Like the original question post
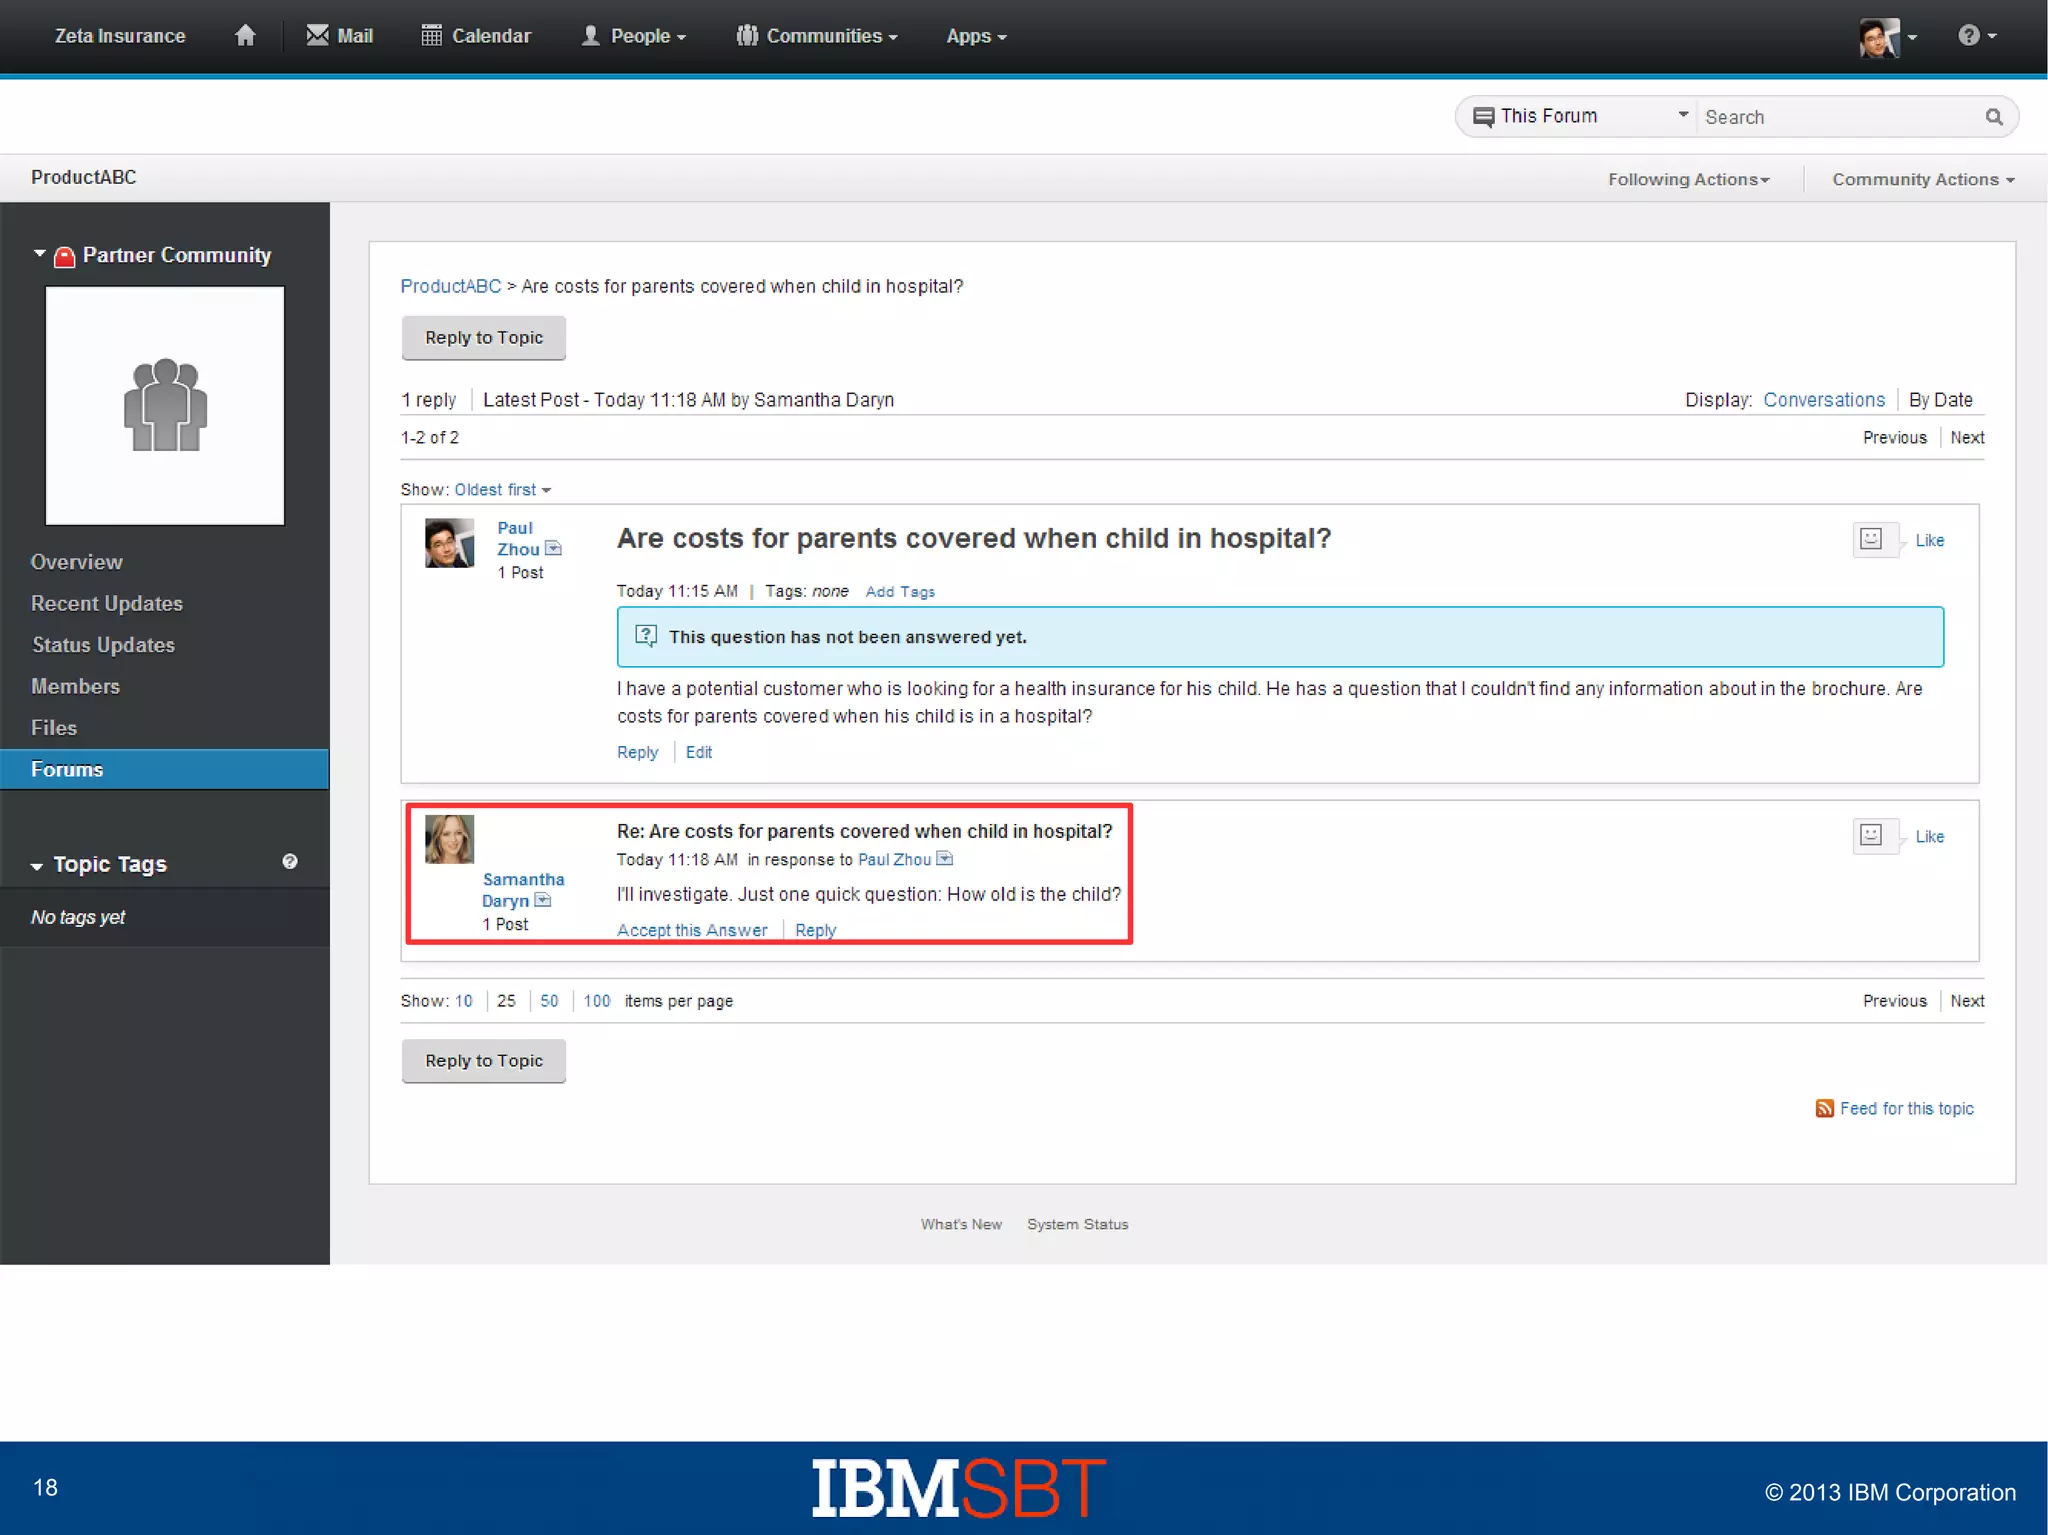The width and height of the screenshot is (2048, 1535). pyautogui.click(x=1929, y=540)
